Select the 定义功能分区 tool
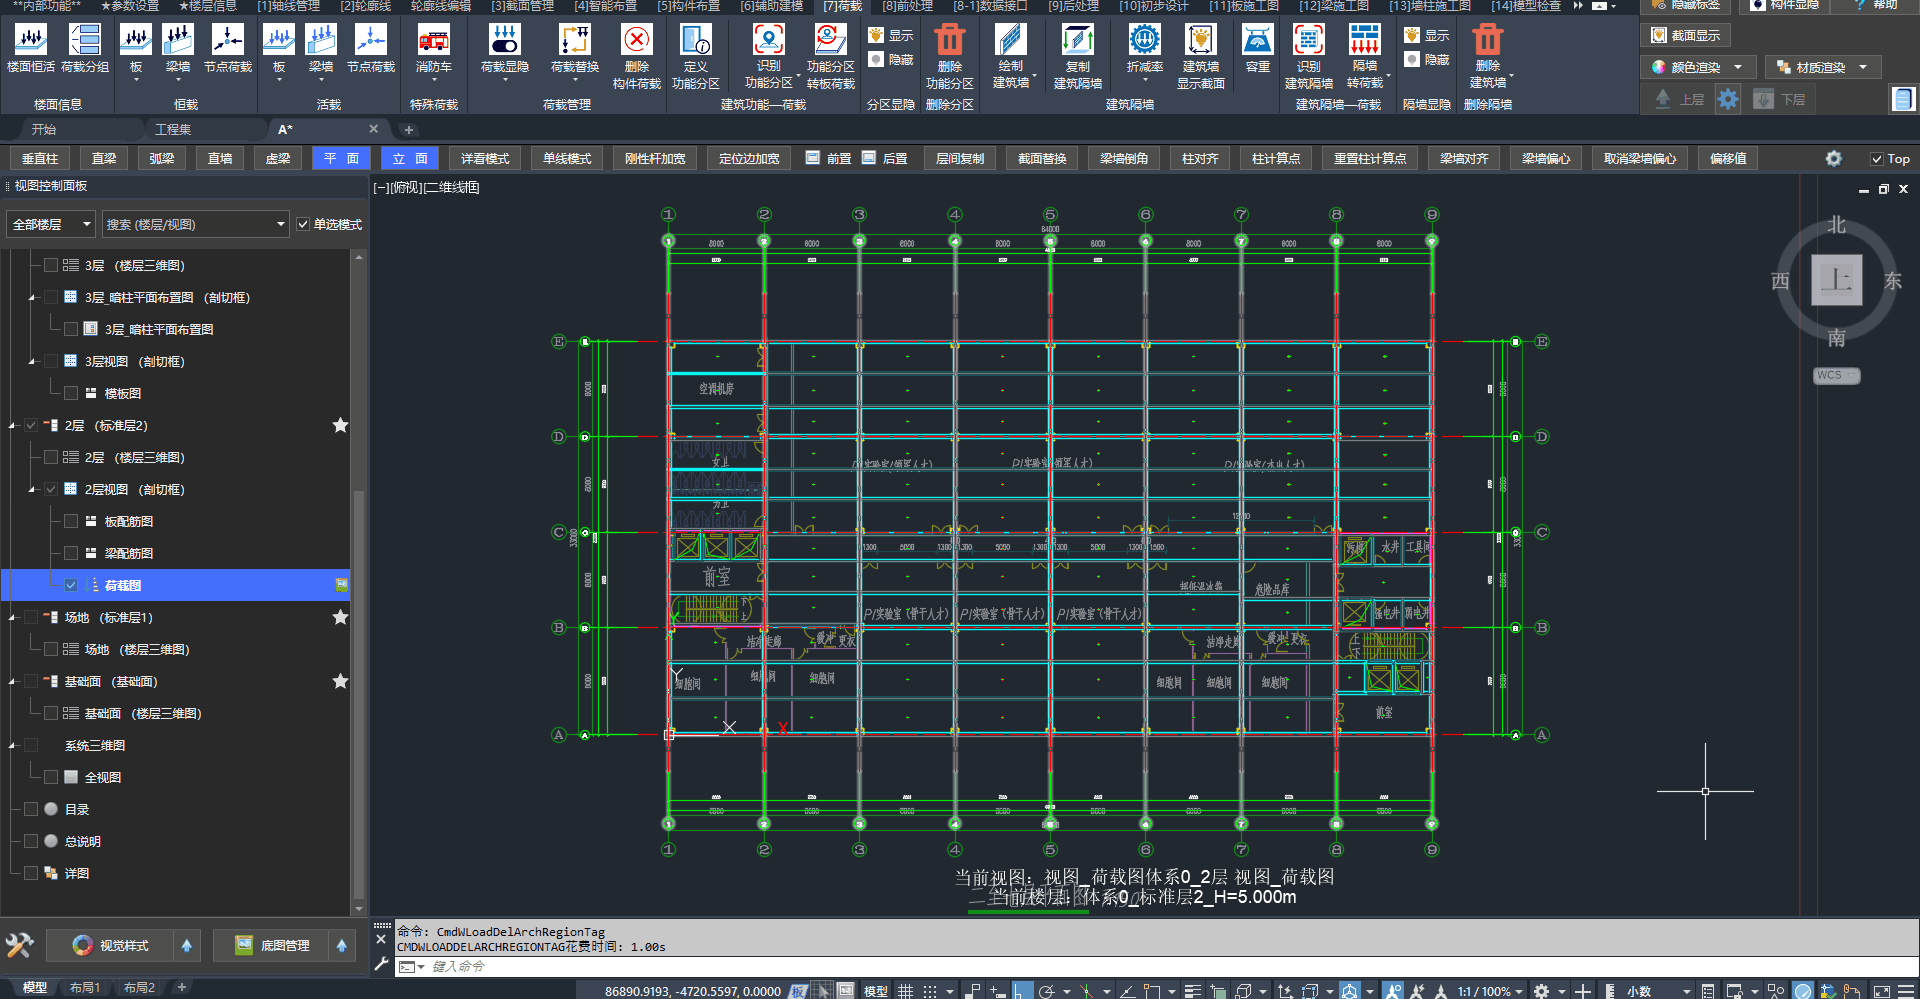Viewport: 1920px width, 999px height. [x=695, y=42]
